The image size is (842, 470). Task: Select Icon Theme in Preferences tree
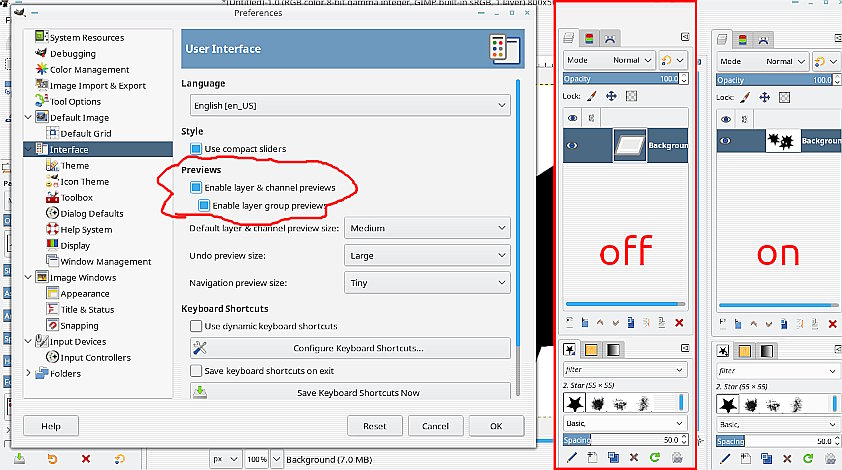coord(84,182)
